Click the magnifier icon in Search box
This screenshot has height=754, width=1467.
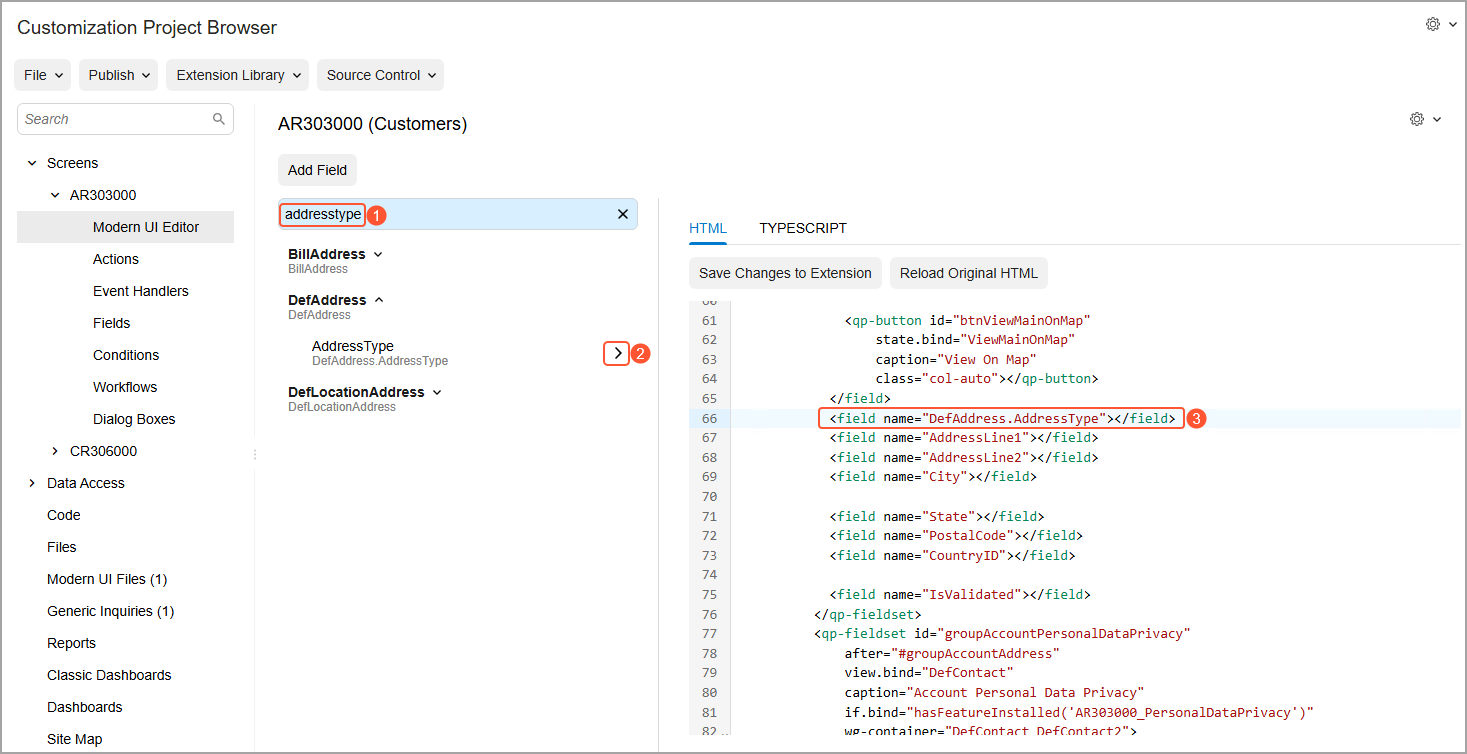coord(219,119)
